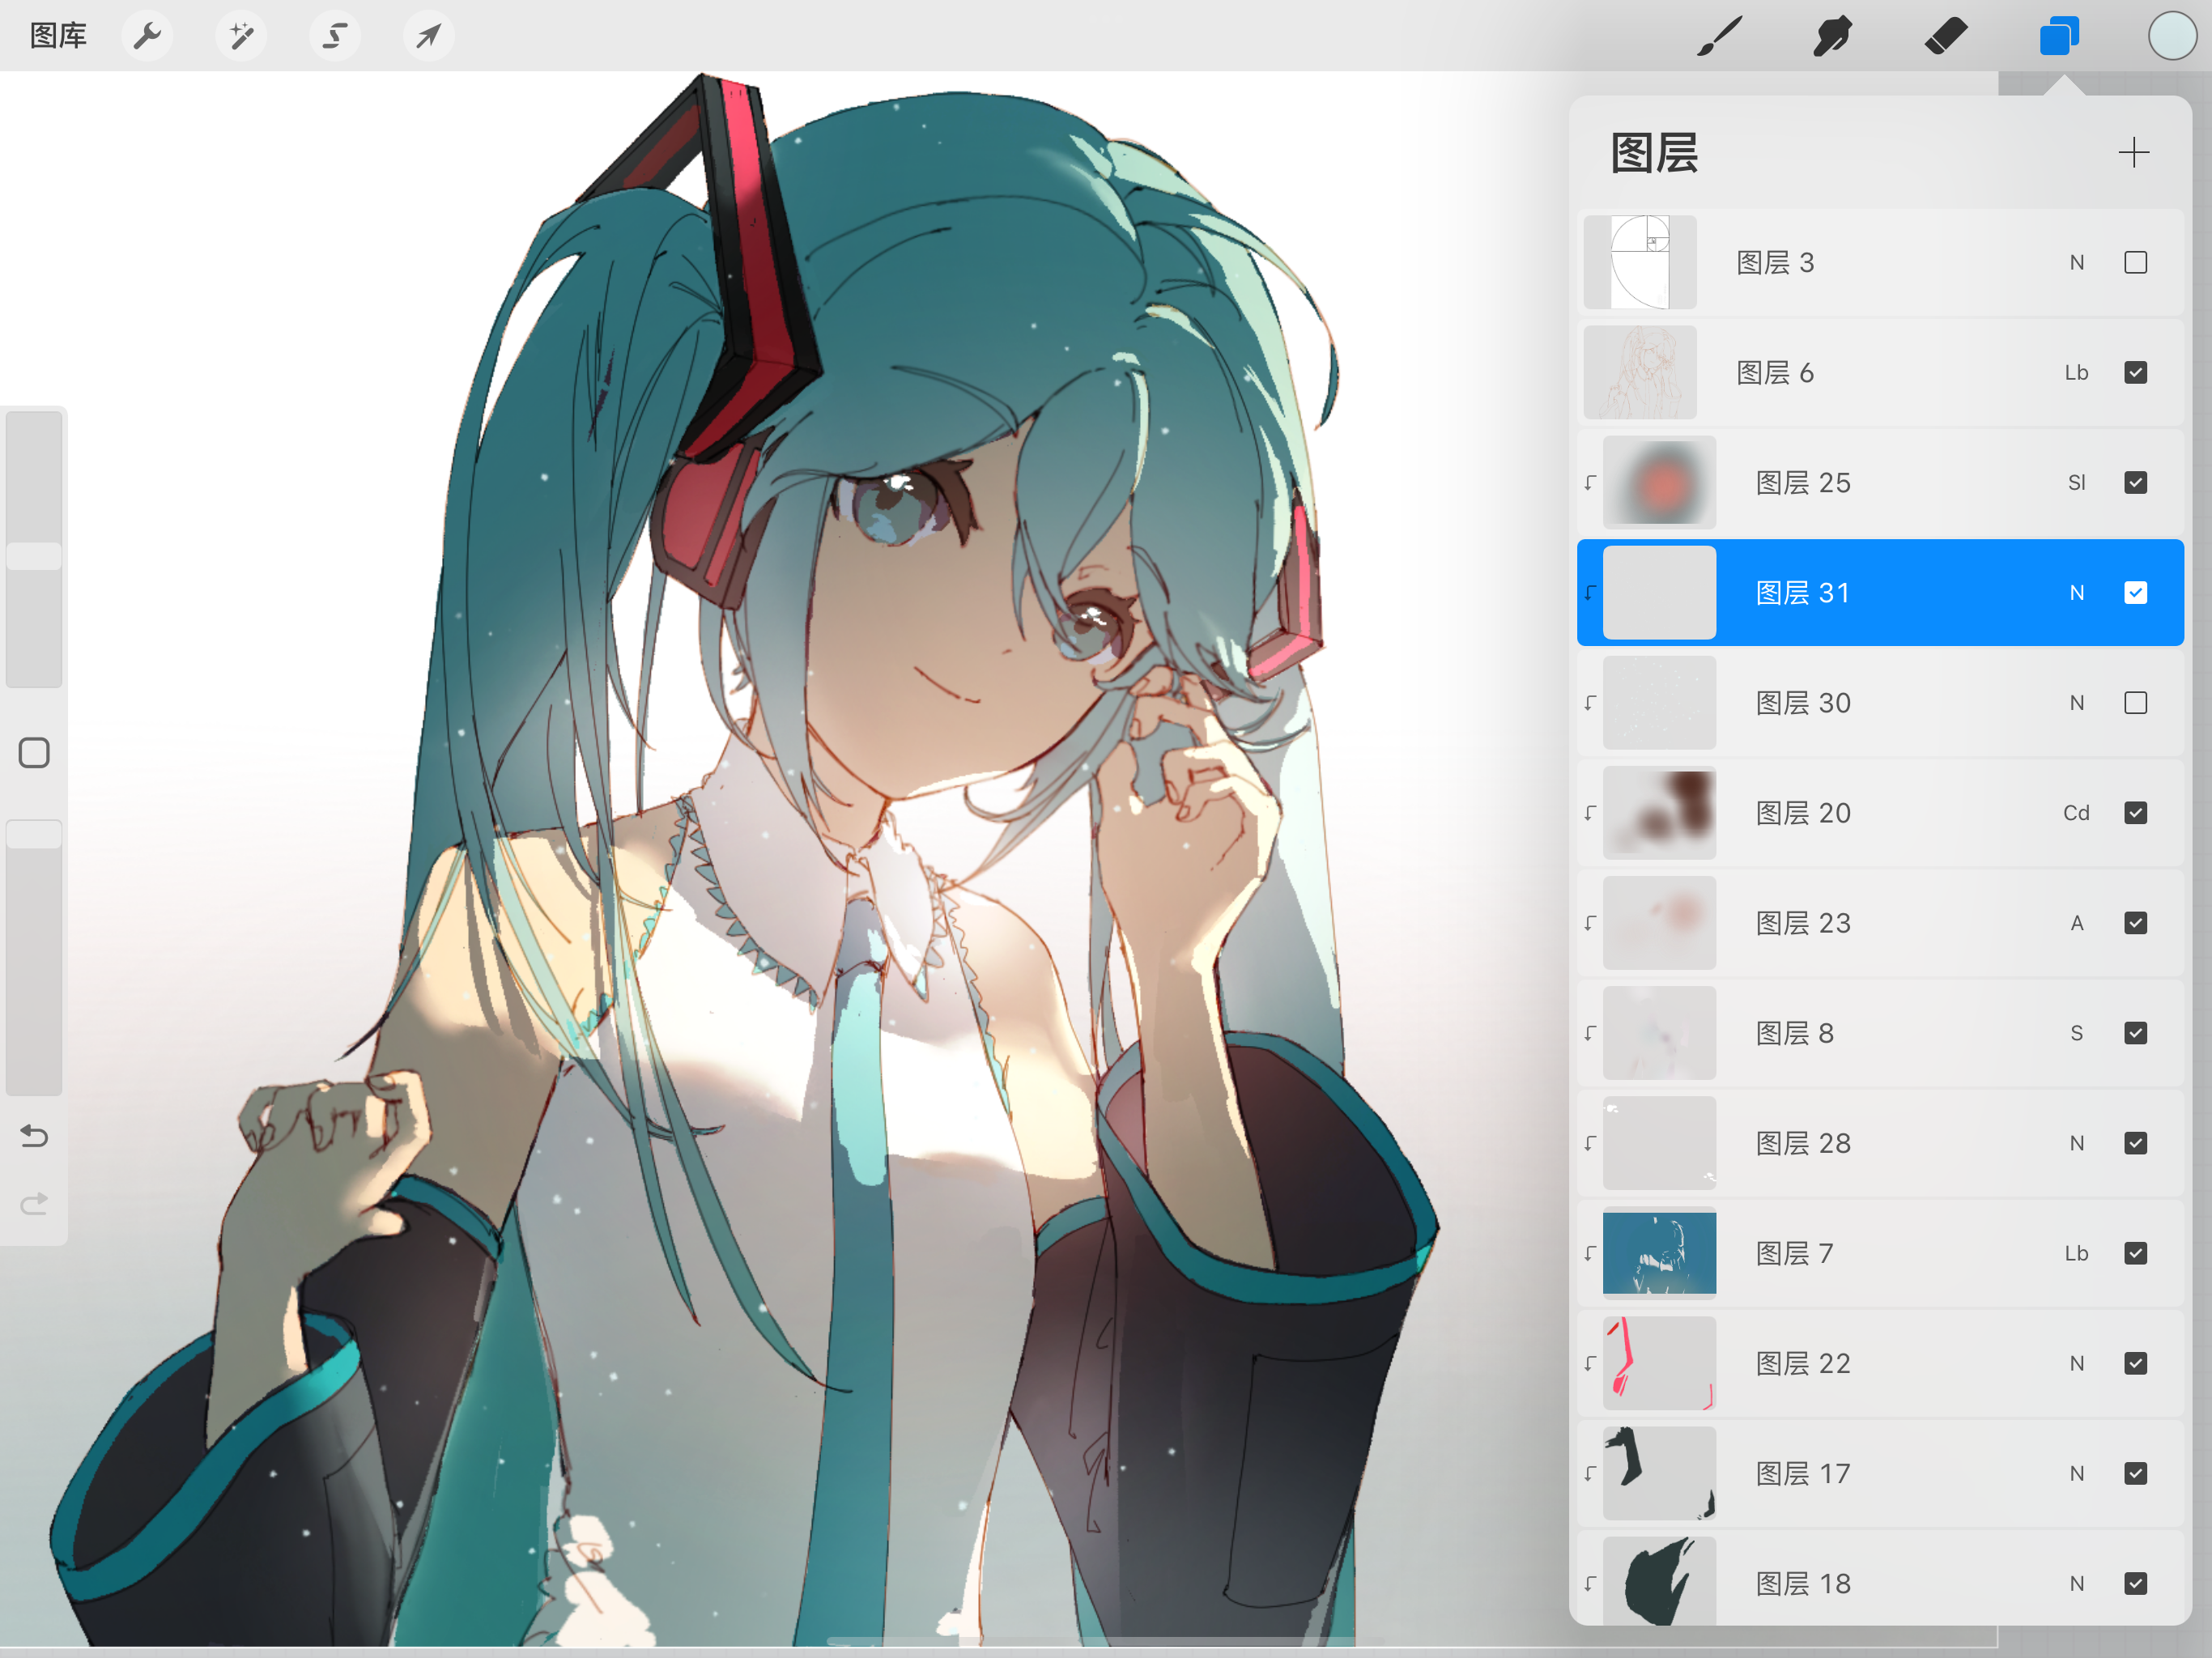This screenshot has width=2212, height=1658.
Task: Add a new layer with plus button
Action: click(2133, 153)
